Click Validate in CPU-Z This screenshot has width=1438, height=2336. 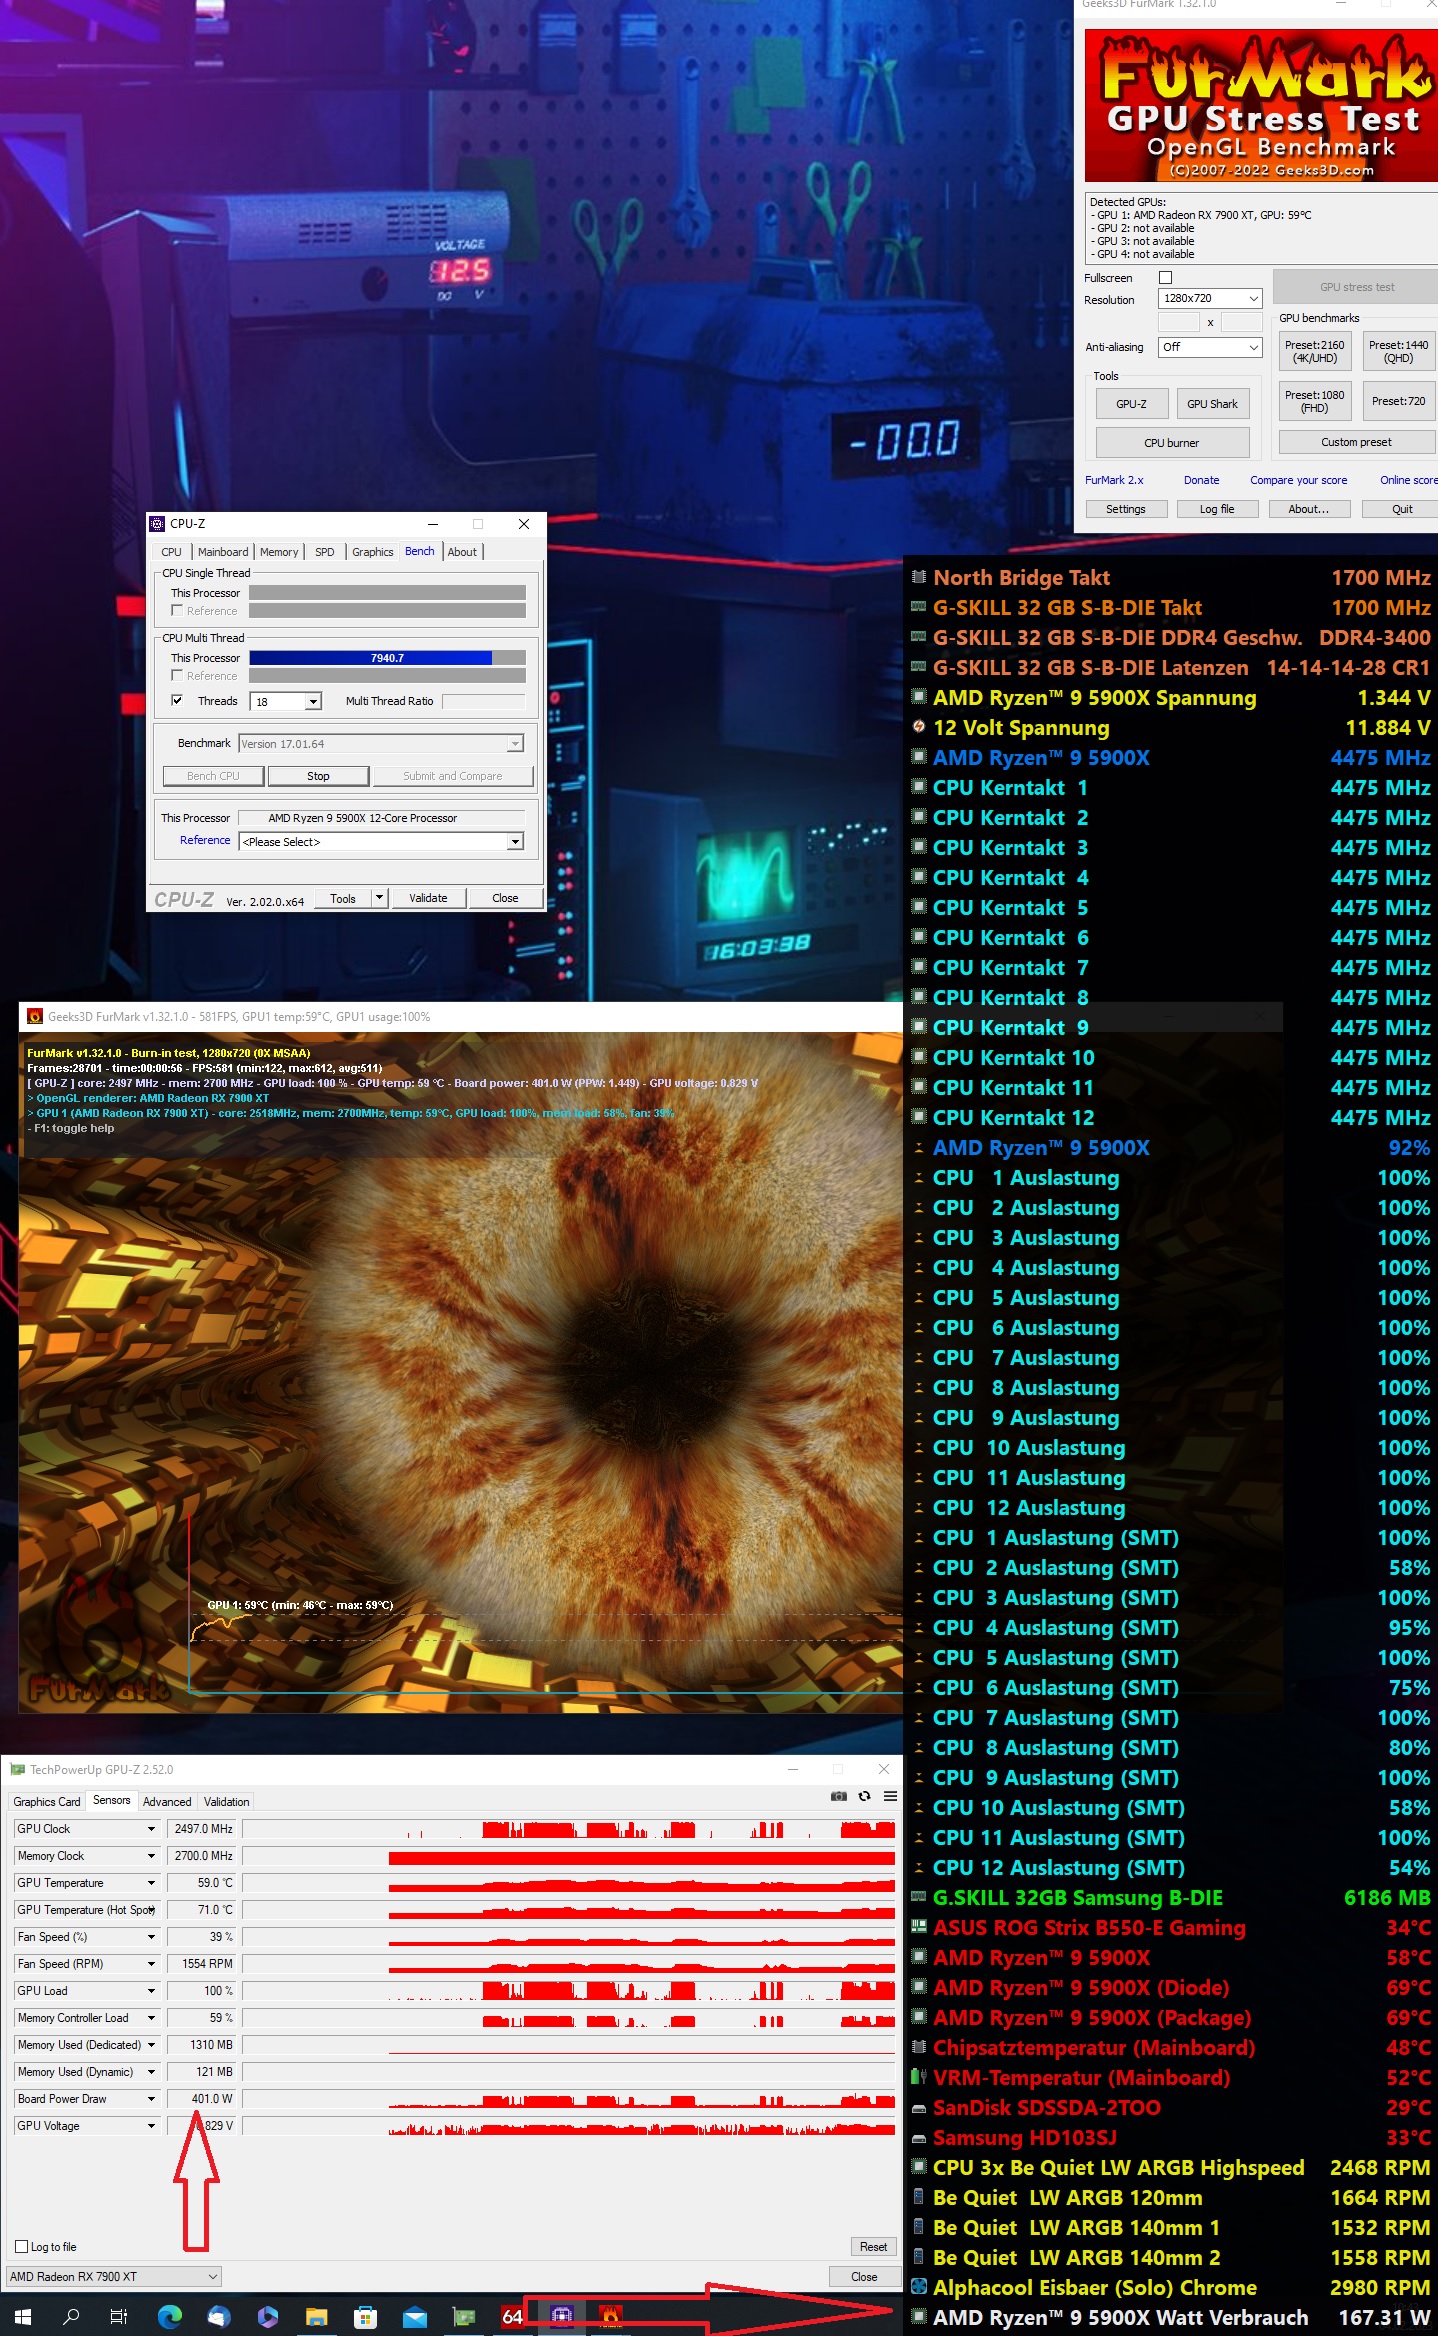pos(428,898)
